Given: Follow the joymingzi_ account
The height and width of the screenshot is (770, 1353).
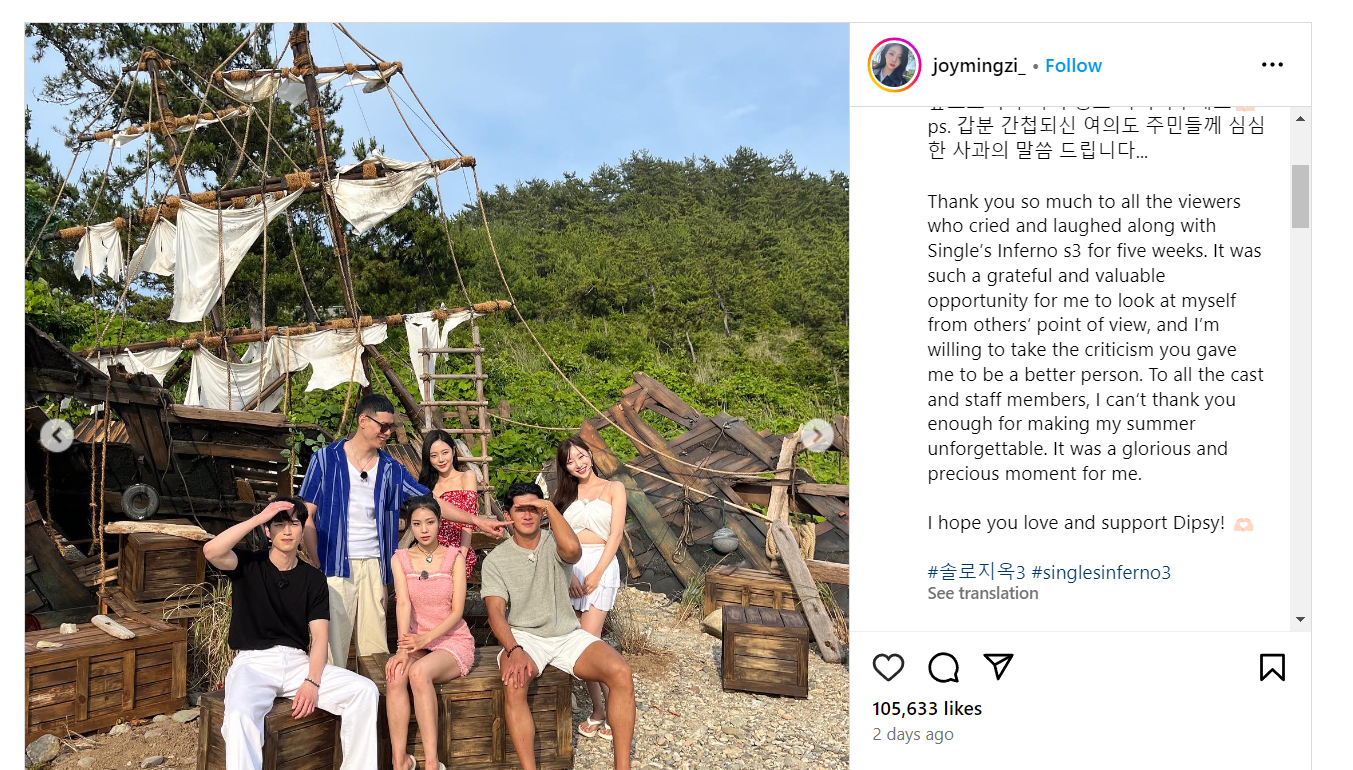Looking at the screenshot, I should pos(1073,66).
